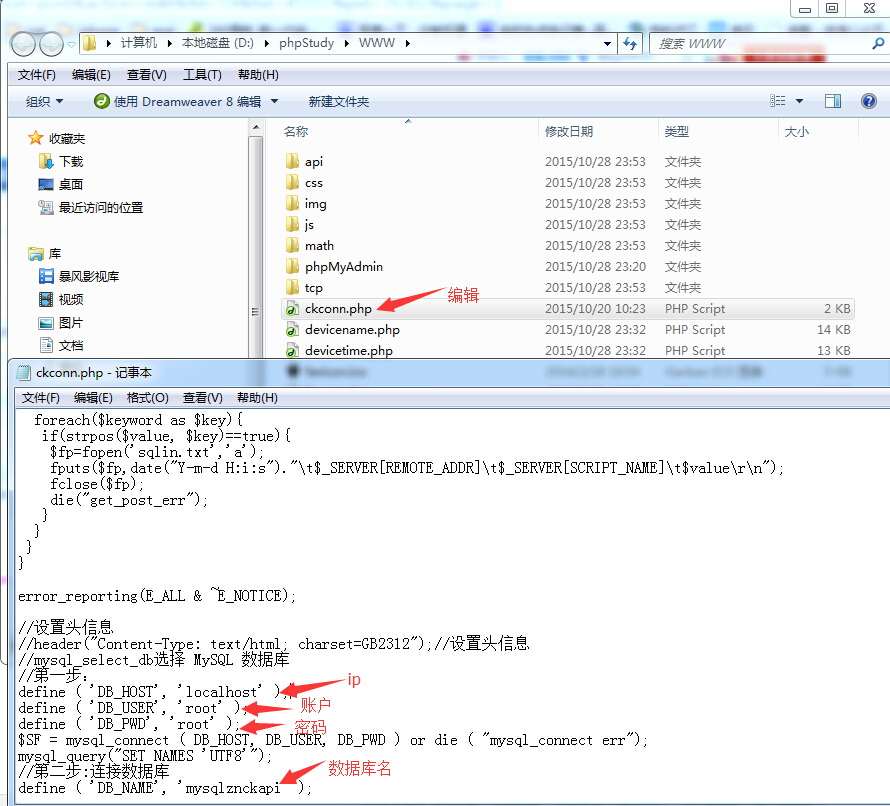
Task: Click 新建文件夹 button
Action: 339,102
